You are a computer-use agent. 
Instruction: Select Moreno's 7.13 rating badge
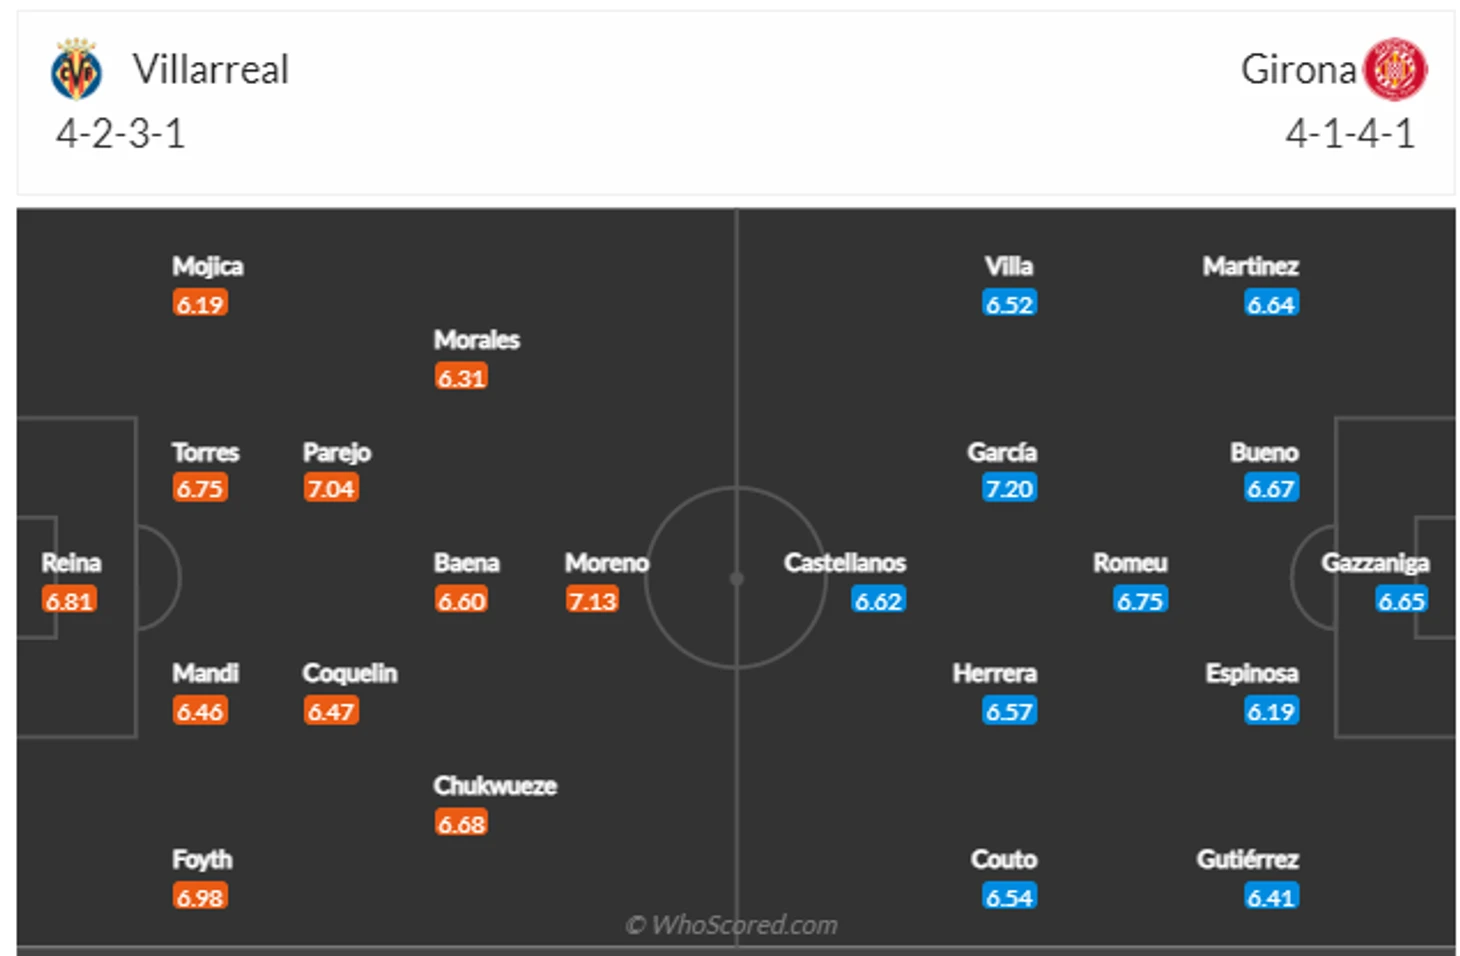592,600
